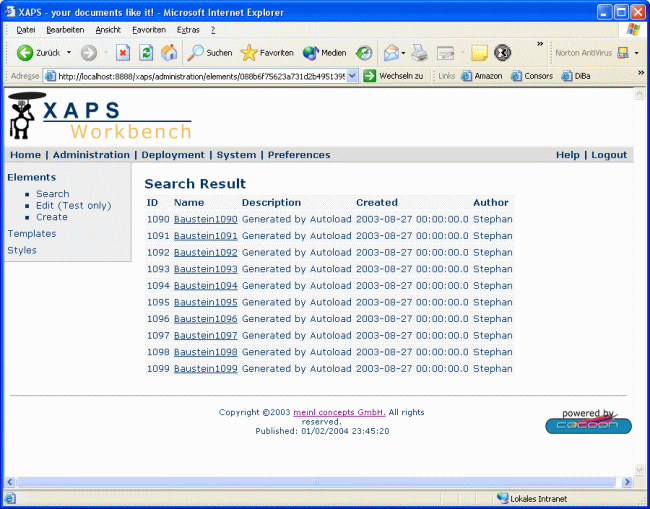Viewport: 650px width, 509px height.
Task: Click the horizontal scrollbar right arrow
Action: [626, 482]
